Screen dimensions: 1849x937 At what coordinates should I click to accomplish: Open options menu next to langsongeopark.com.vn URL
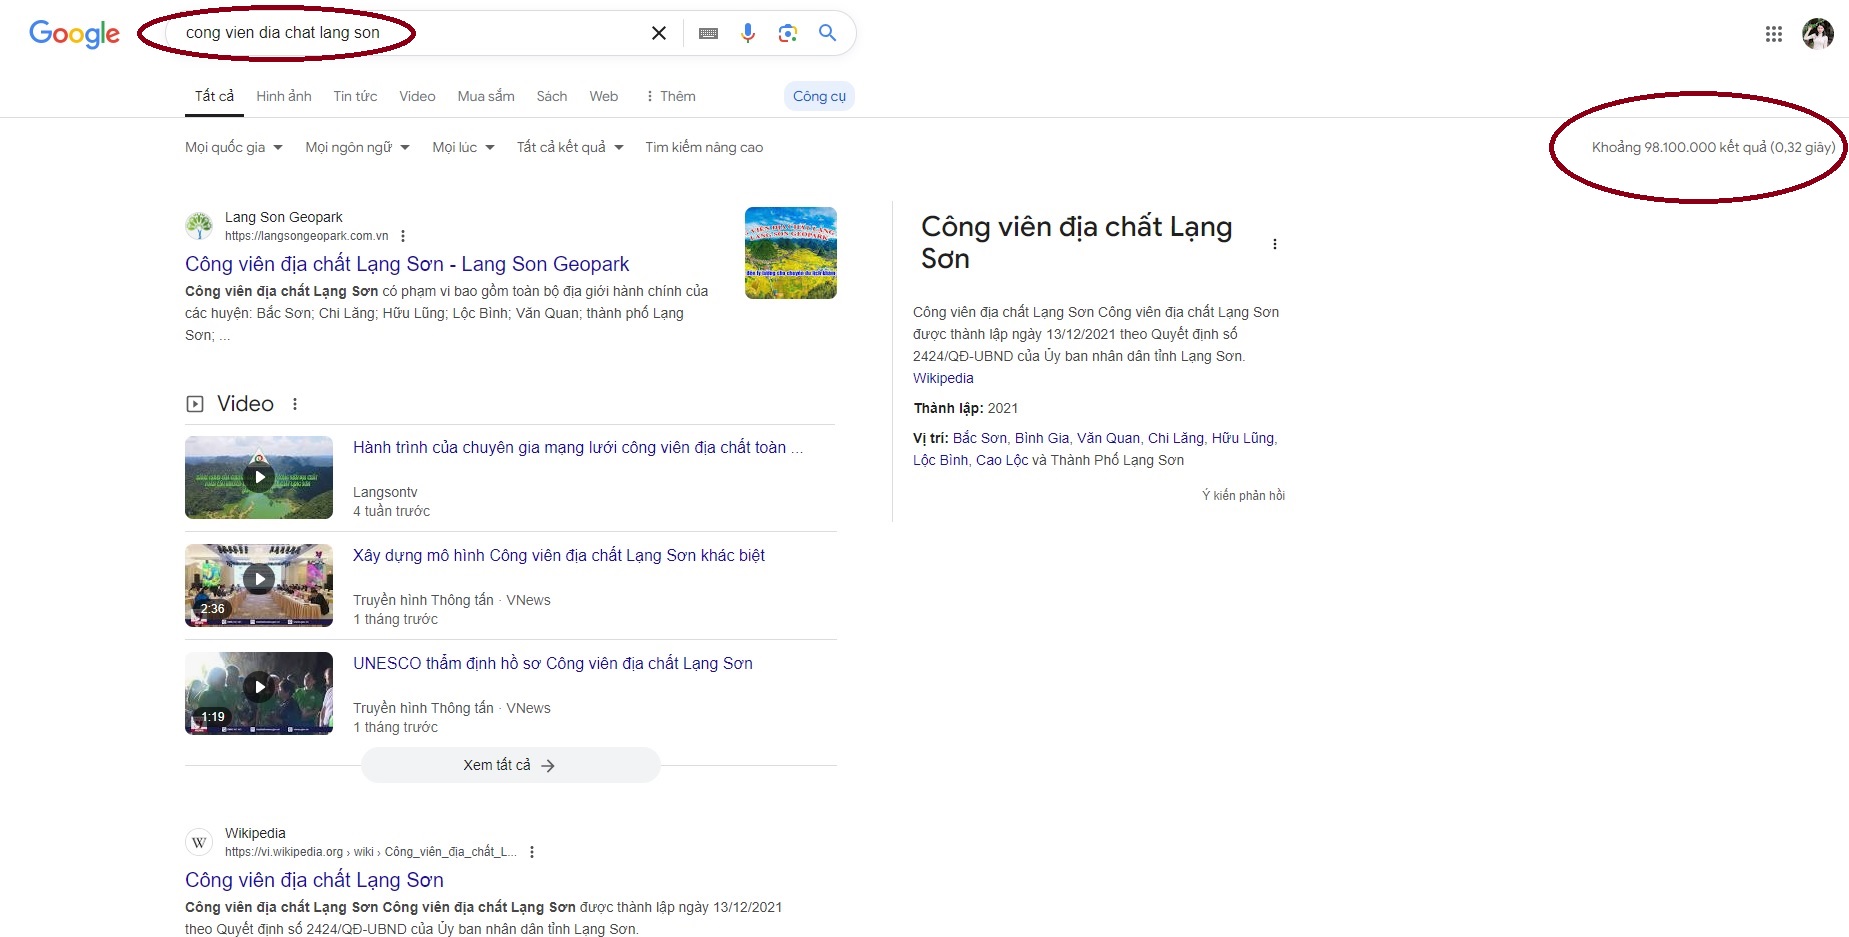pos(403,236)
